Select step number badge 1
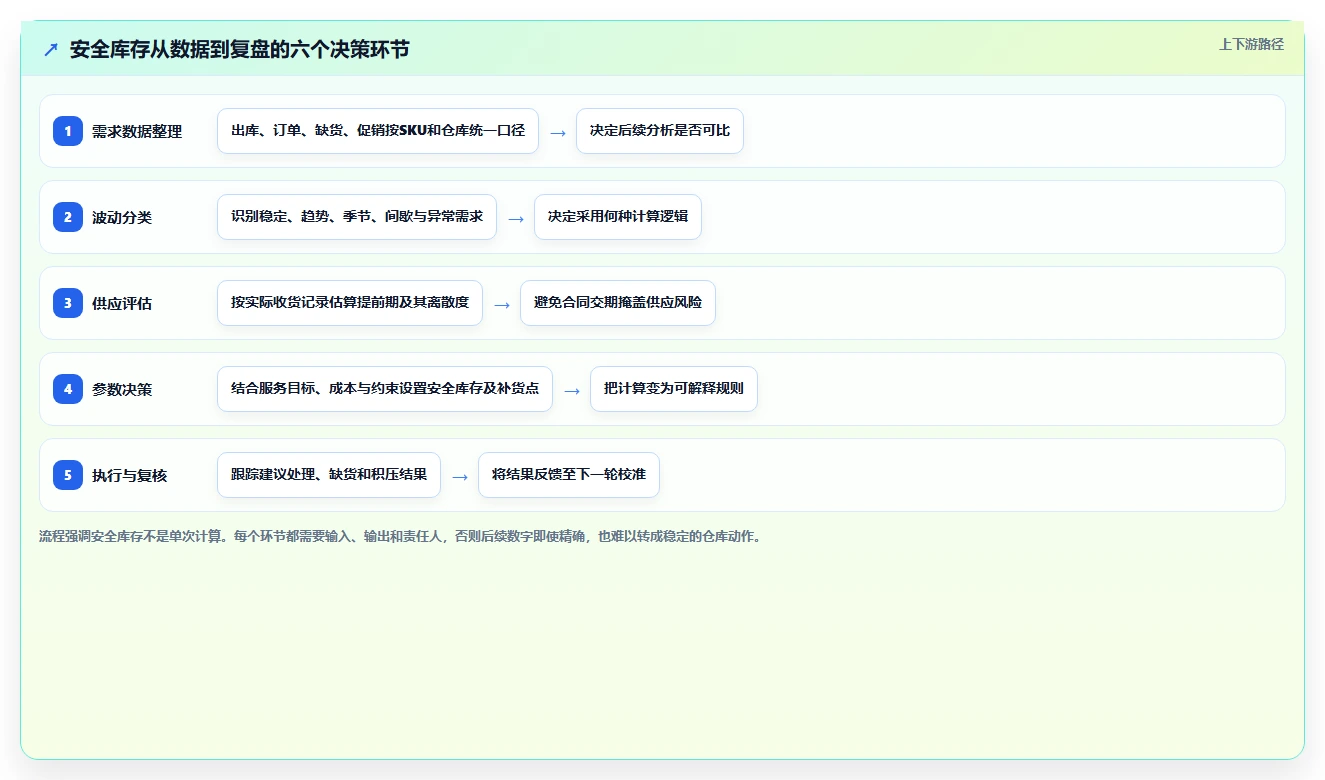Viewport: 1325px width, 780px height. (x=68, y=131)
